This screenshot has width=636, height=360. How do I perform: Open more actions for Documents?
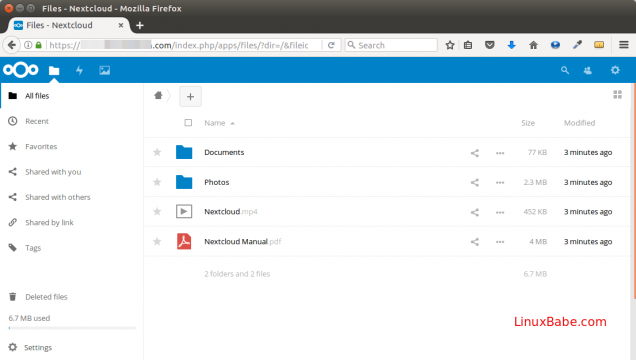[500, 153]
